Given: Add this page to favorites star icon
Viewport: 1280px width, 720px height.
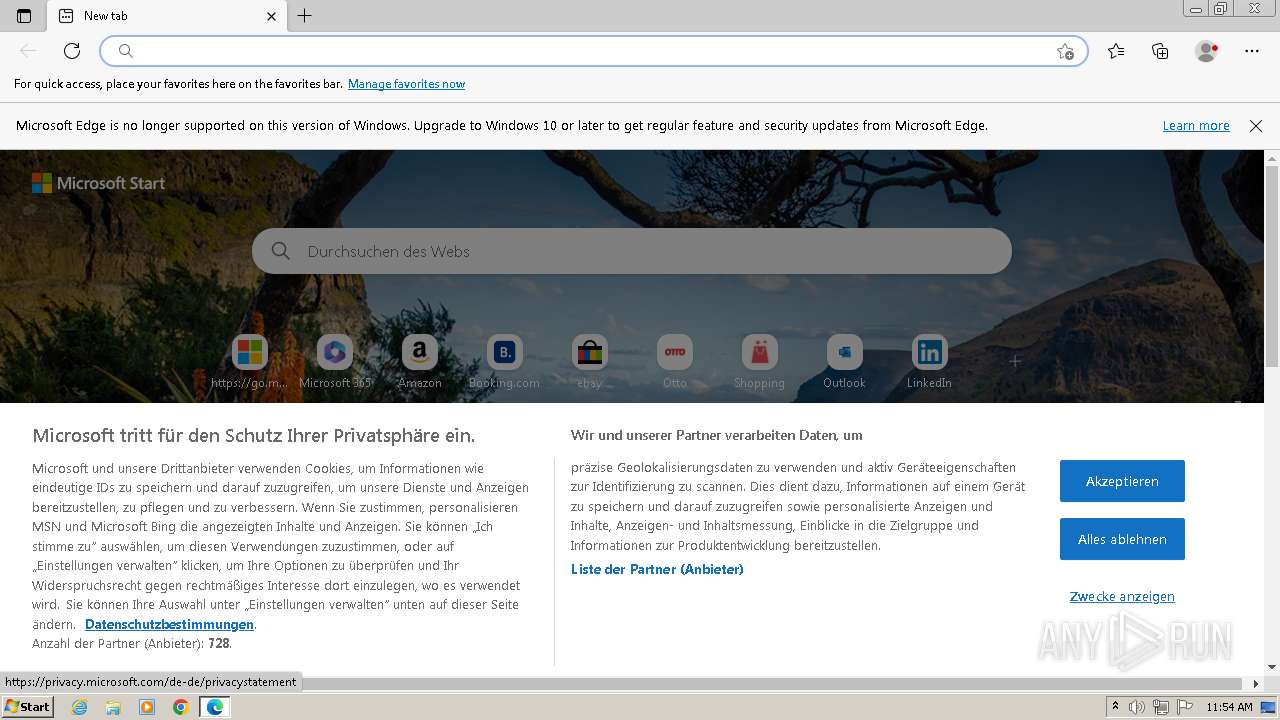Looking at the screenshot, I should 1065,51.
